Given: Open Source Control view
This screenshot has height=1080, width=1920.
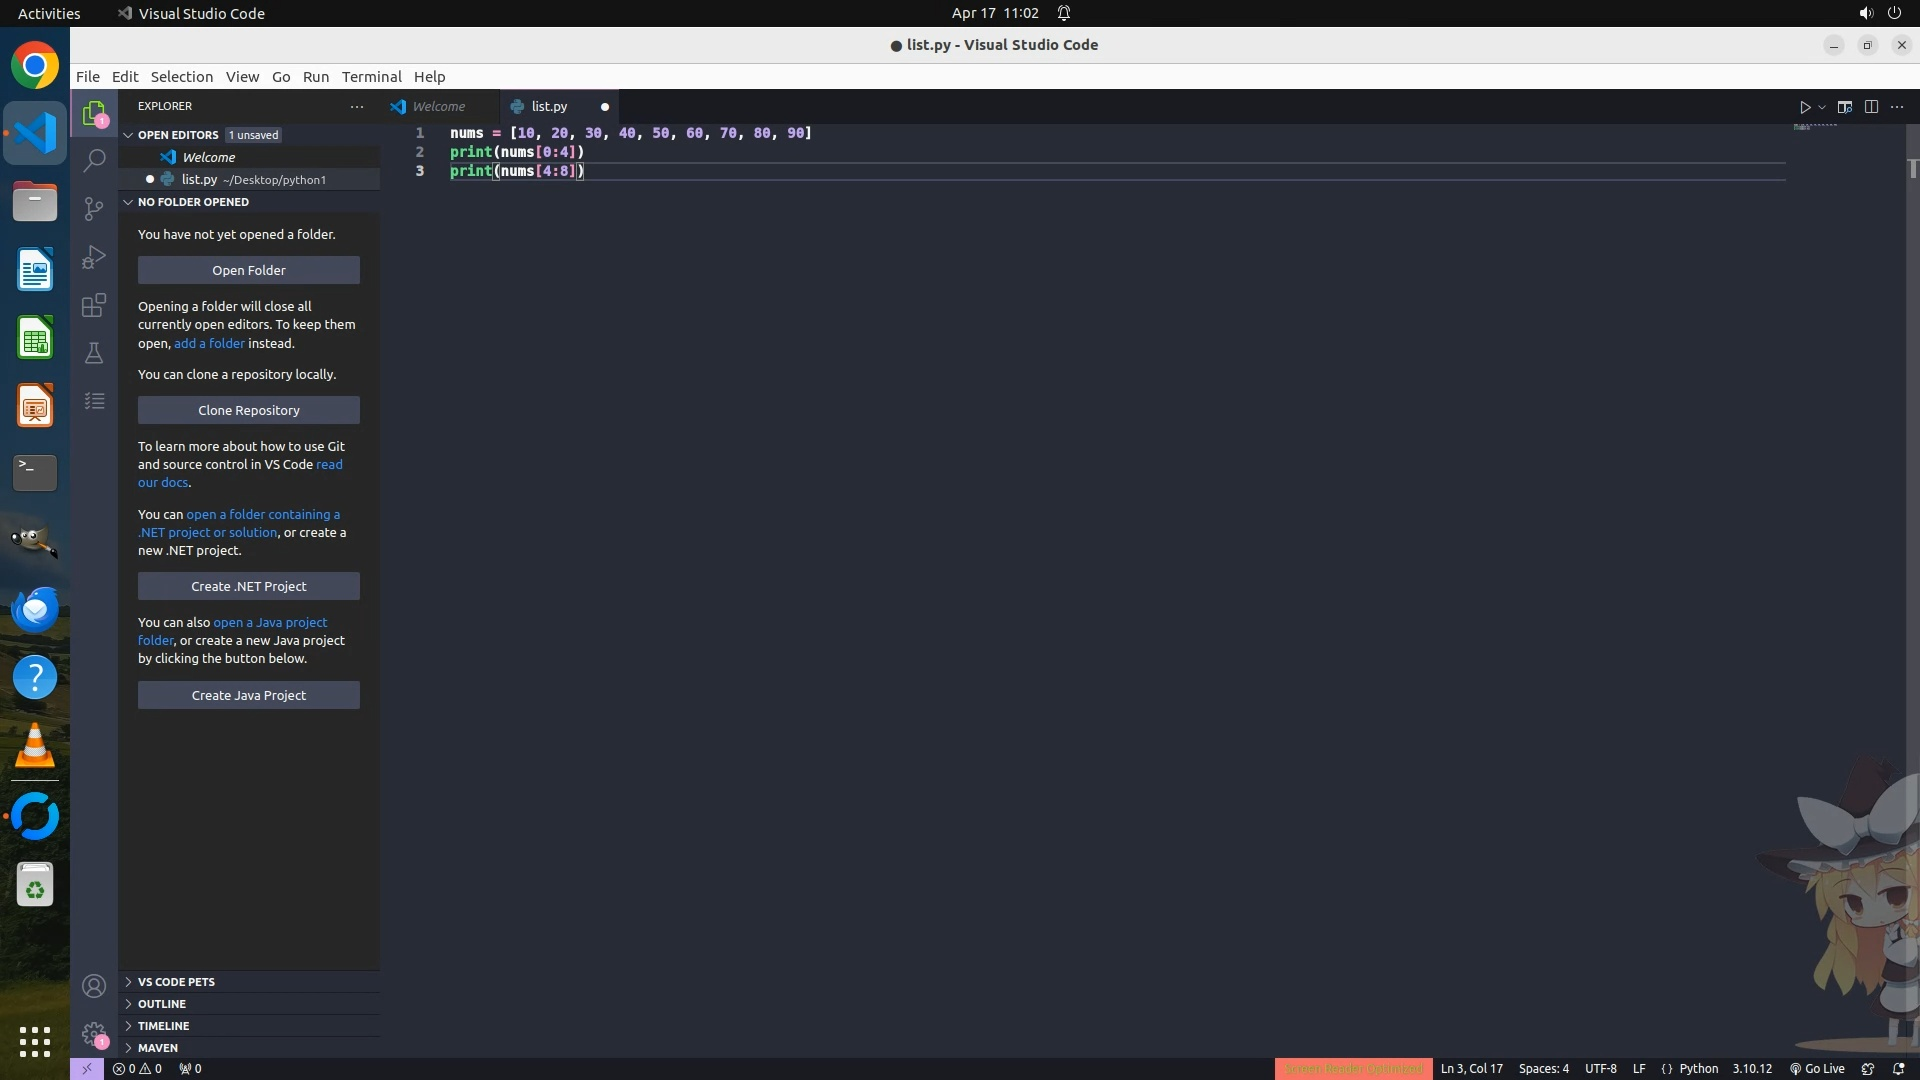Looking at the screenshot, I should 94,208.
